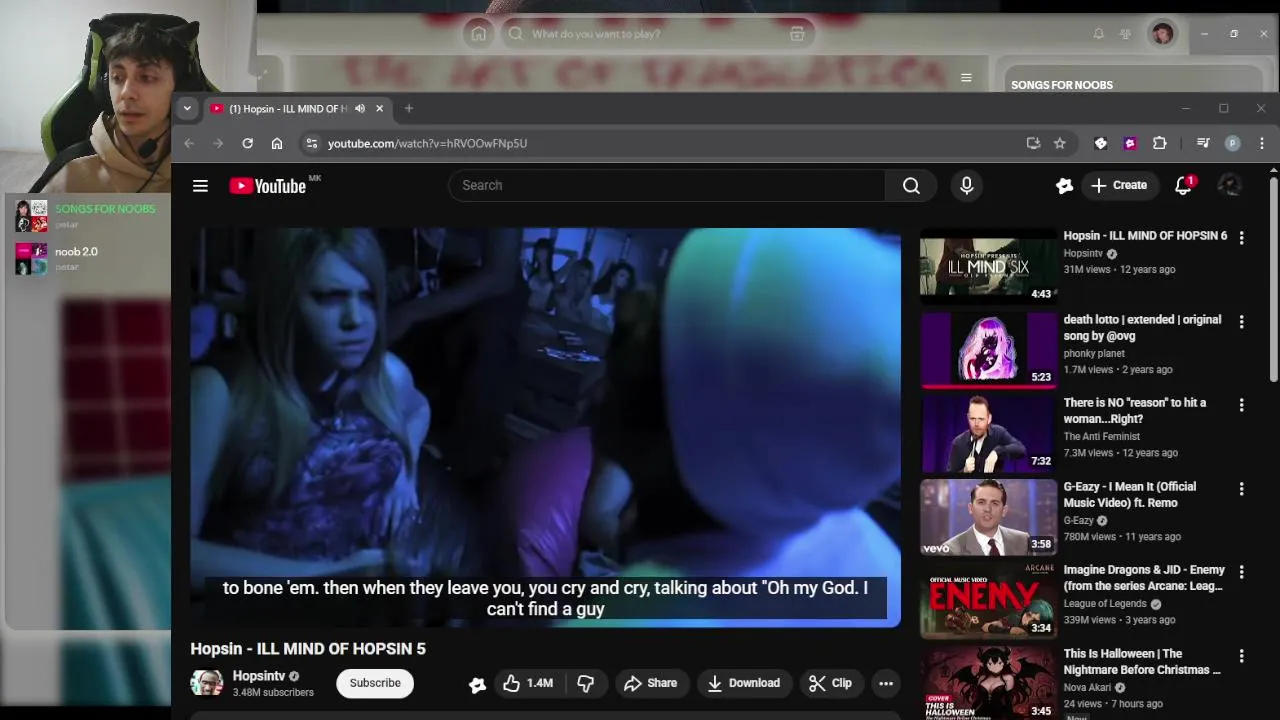Select SONGS FOR NOOBS playlist in sidebar

[x=86, y=215]
